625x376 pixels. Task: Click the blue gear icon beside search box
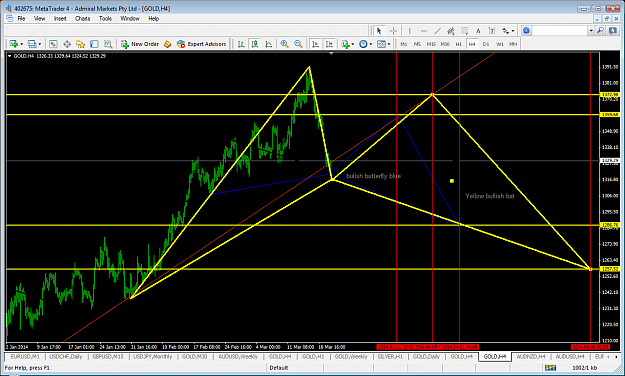pos(527,31)
